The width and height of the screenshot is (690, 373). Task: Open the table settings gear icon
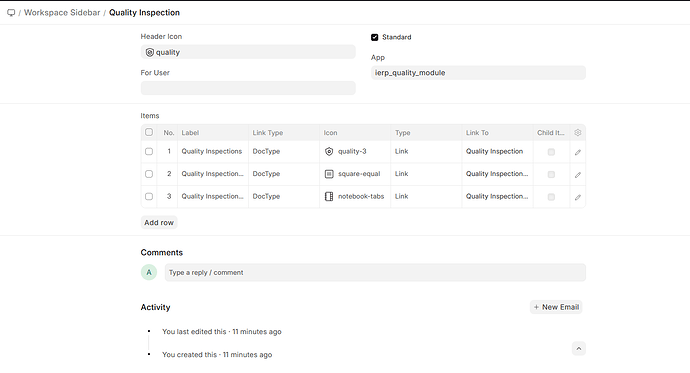[x=578, y=132]
